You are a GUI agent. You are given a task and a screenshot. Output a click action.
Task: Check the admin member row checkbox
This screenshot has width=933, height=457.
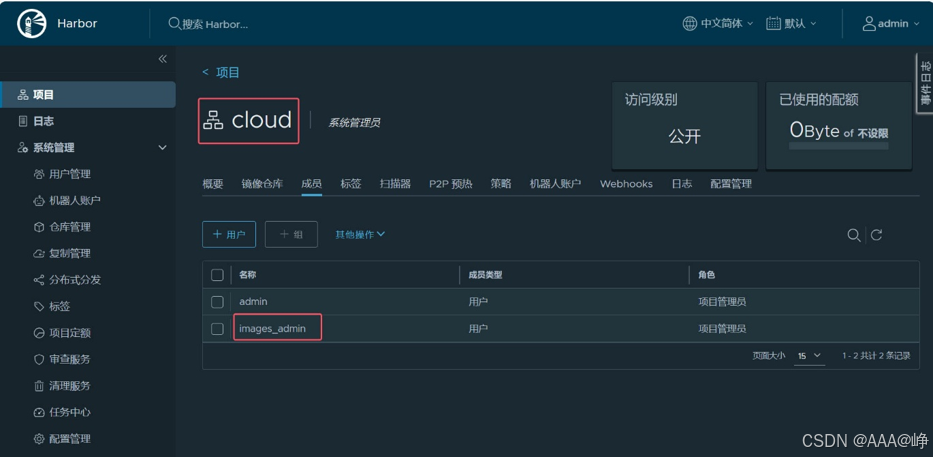click(217, 302)
